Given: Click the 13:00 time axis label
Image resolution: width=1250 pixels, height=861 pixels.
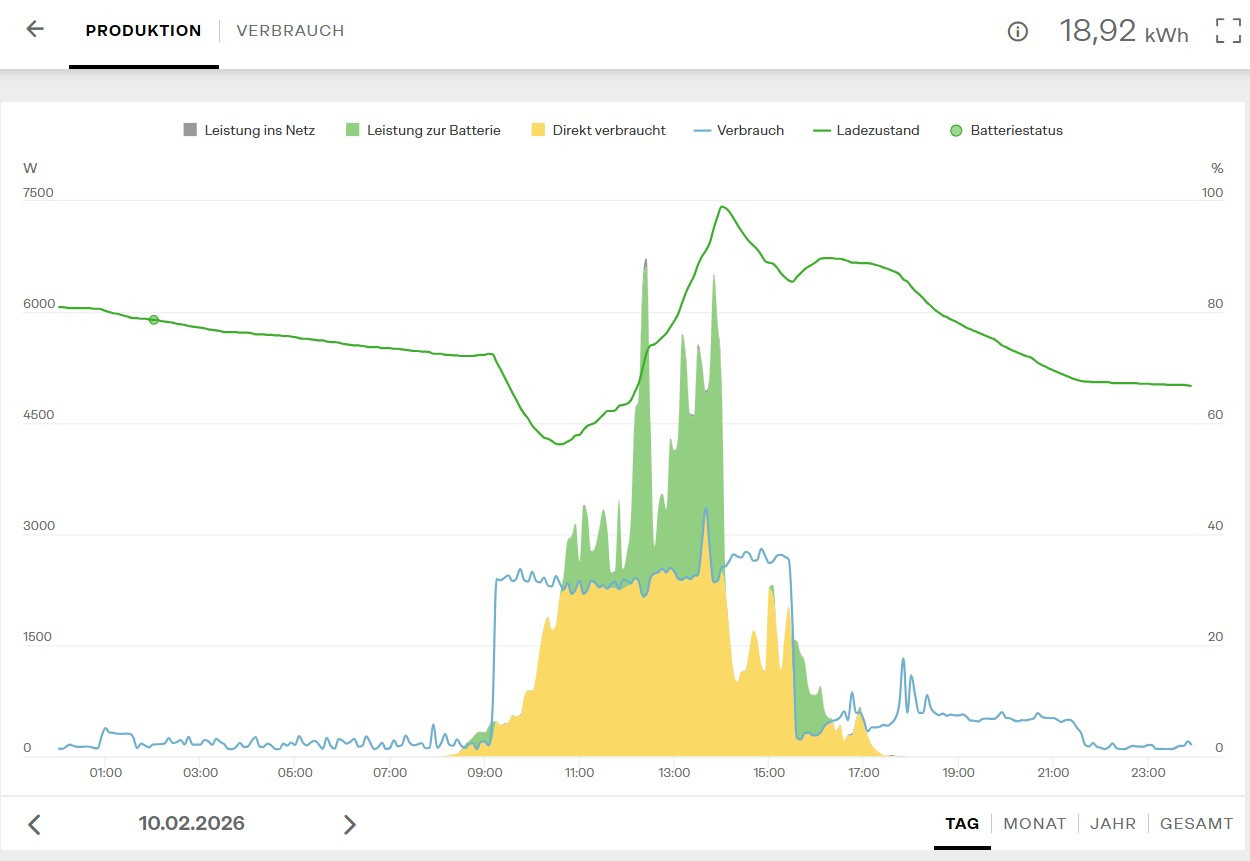Looking at the screenshot, I should (674, 773).
